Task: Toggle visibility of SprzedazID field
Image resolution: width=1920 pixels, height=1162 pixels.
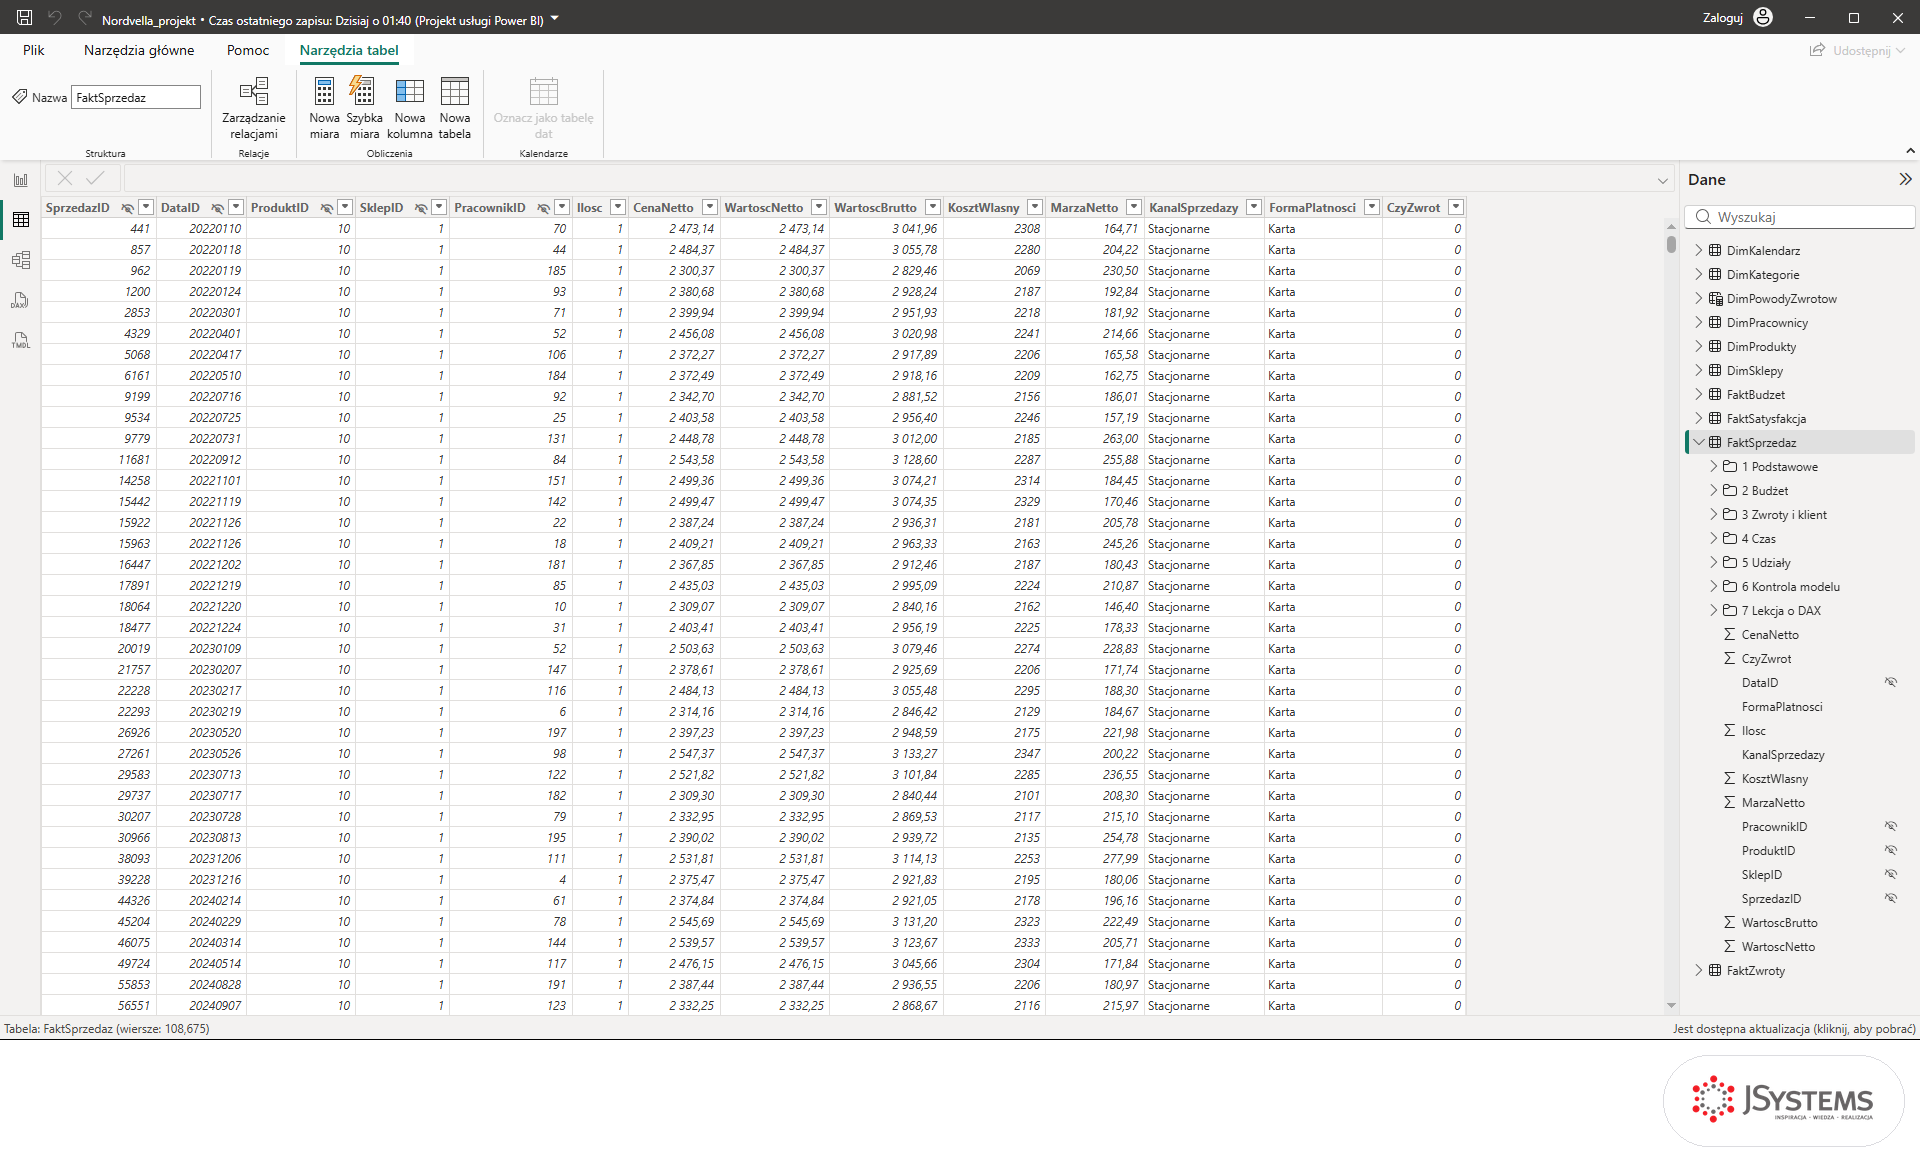Action: (1891, 898)
